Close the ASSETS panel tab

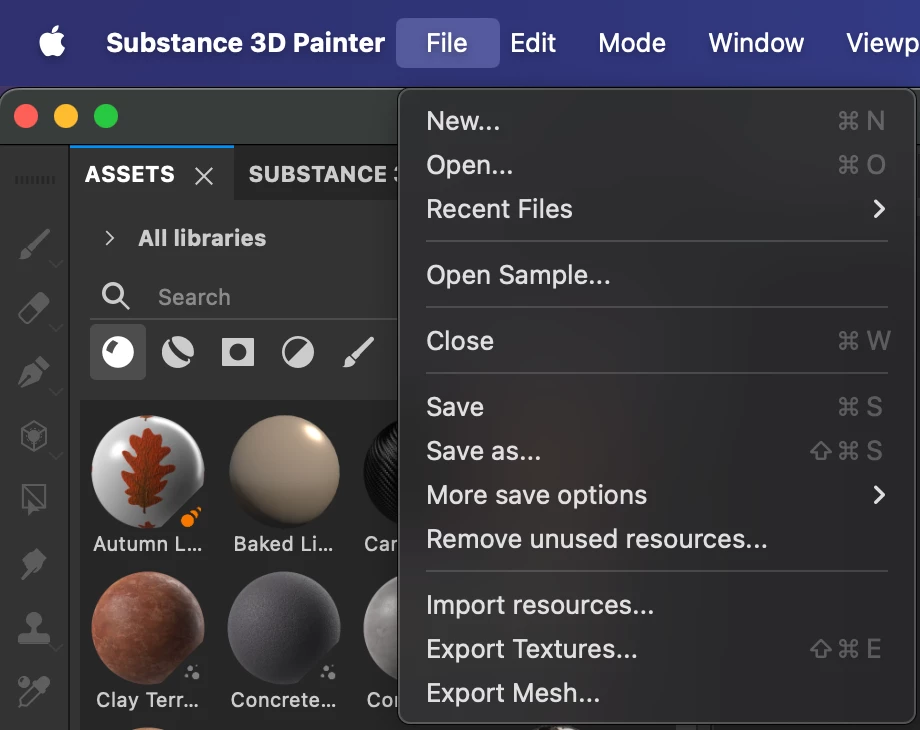[x=204, y=175]
